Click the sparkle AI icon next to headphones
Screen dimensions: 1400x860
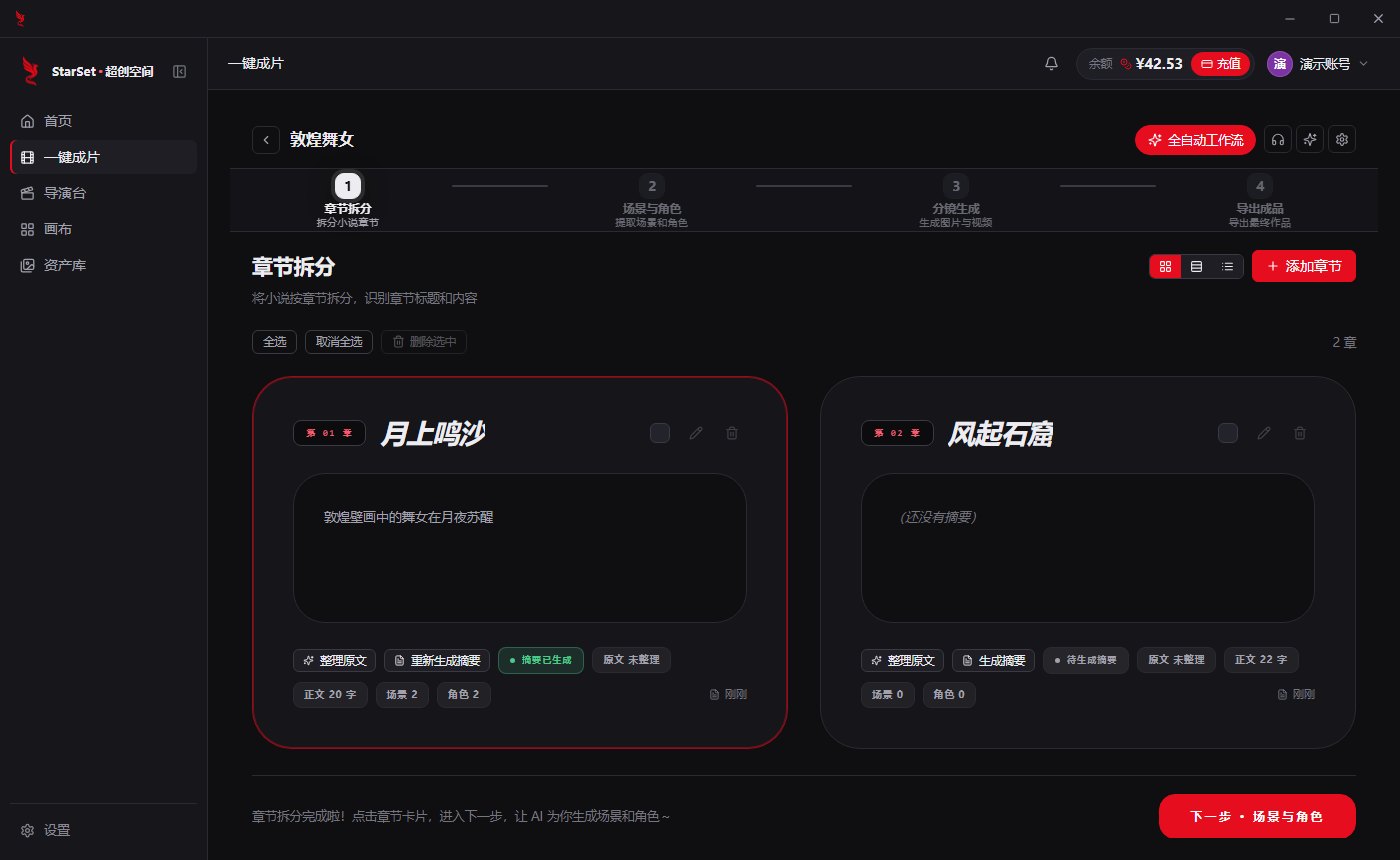coord(1310,140)
